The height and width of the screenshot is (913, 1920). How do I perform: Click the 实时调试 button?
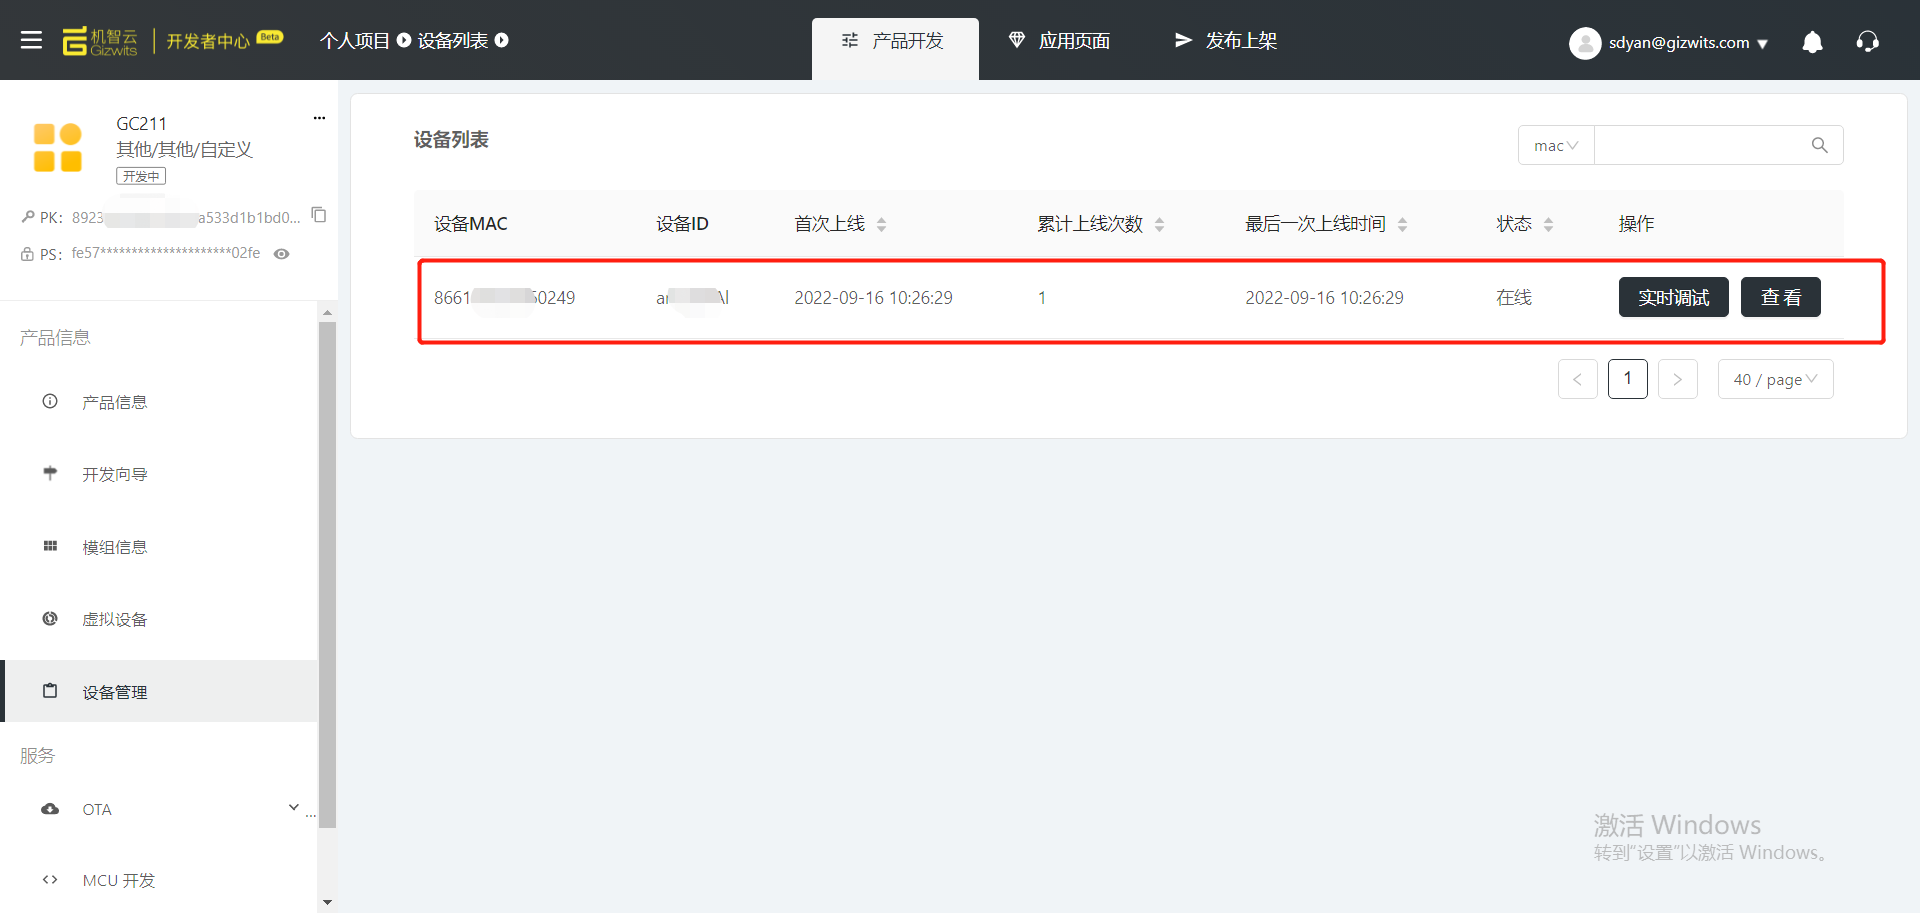tap(1673, 298)
